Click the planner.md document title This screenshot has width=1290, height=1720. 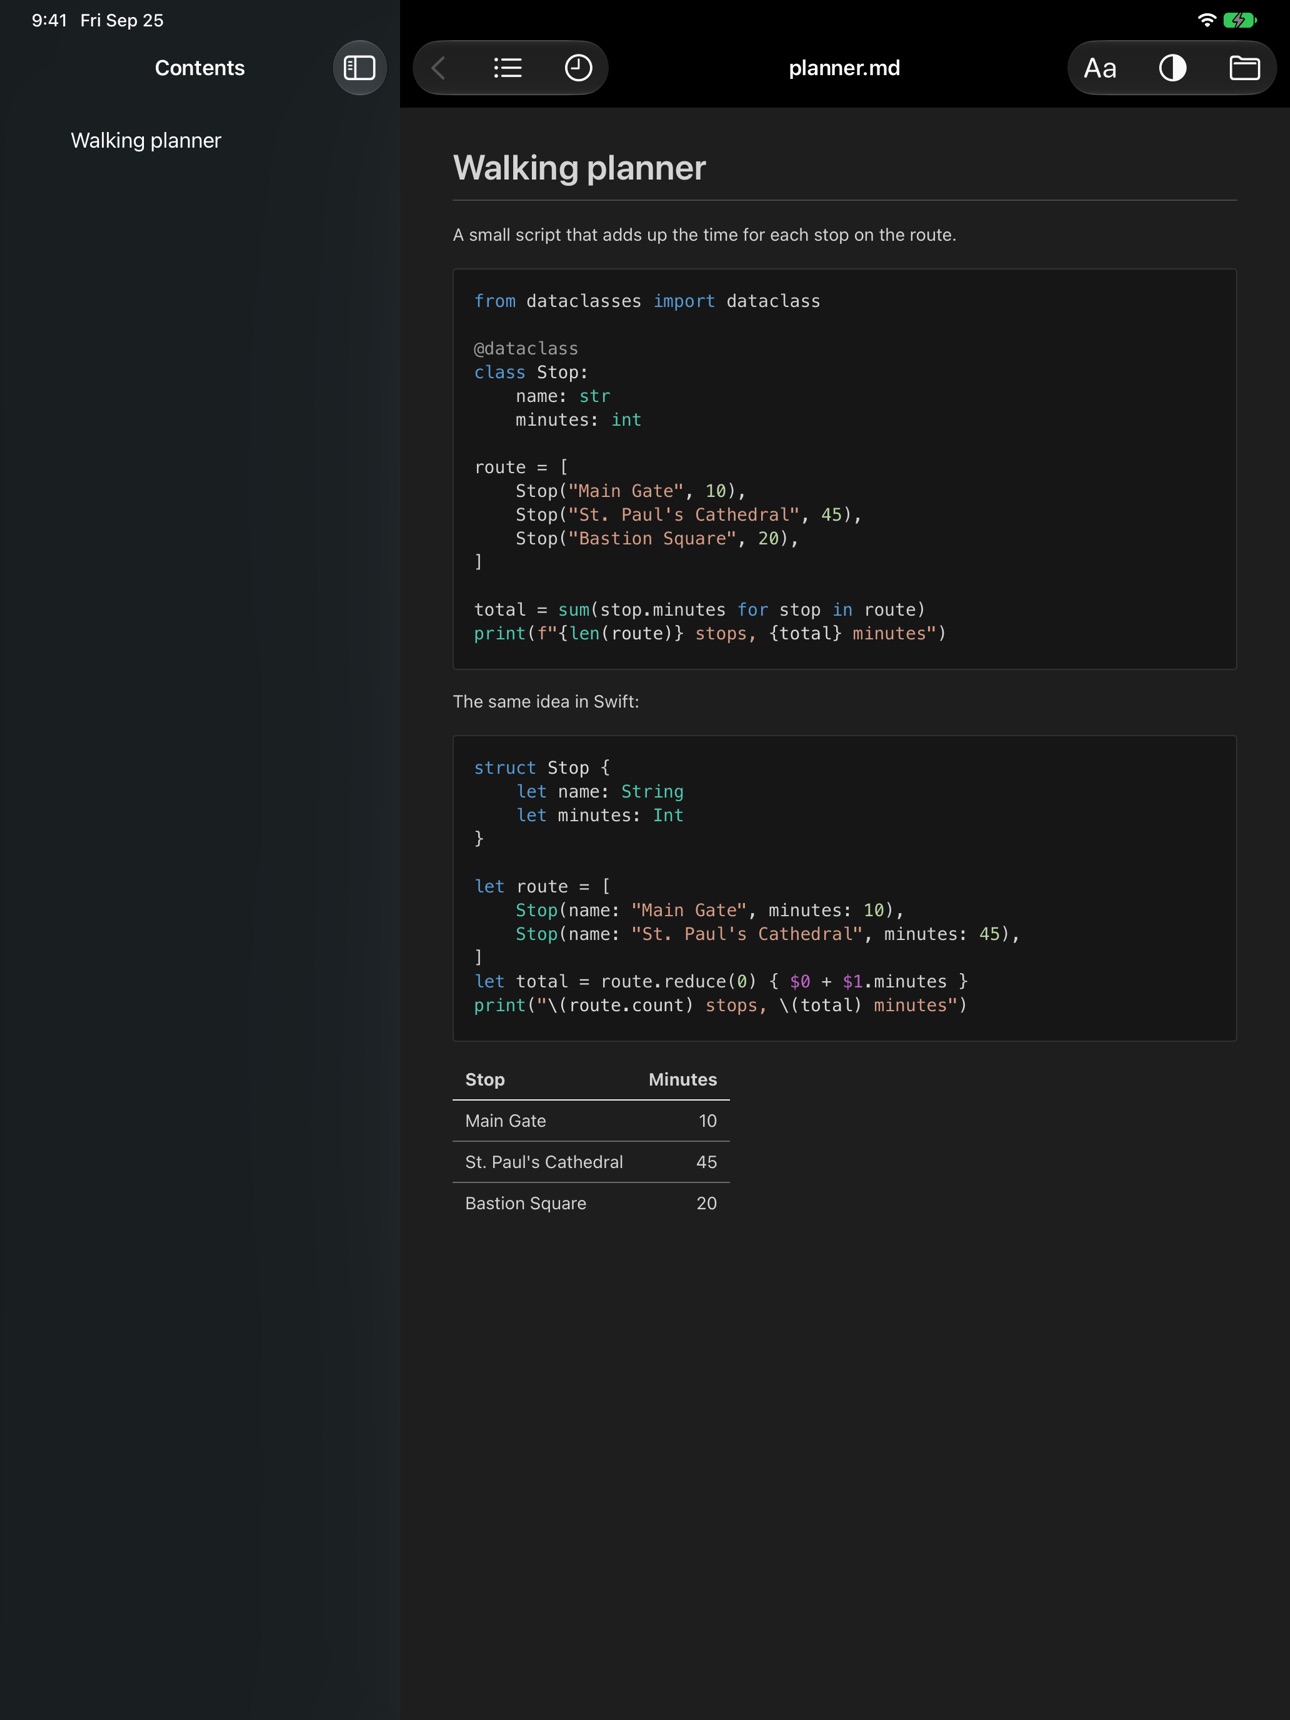point(844,68)
